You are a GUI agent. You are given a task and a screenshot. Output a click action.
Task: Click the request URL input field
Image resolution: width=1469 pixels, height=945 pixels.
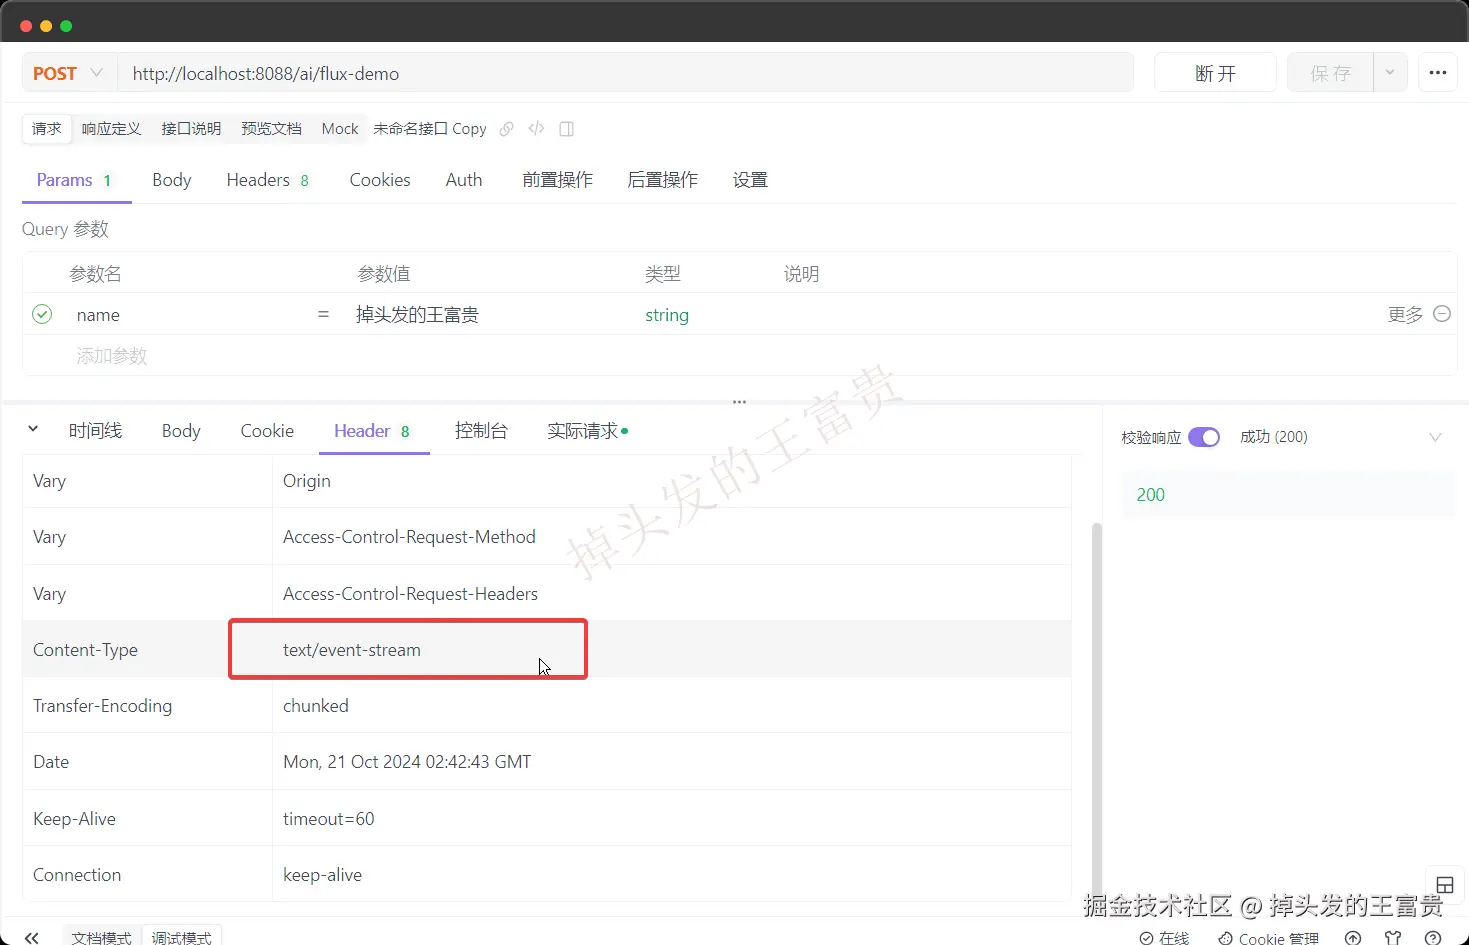[626, 73]
